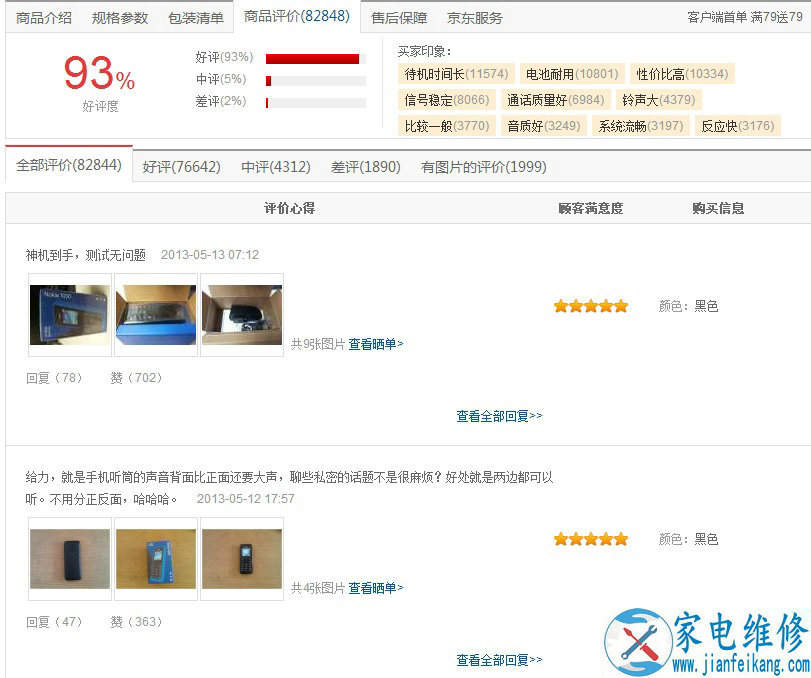Screen dimensions: 811x678
Task: View 有图片的评价(1999) reviews
Action: point(484,167)
